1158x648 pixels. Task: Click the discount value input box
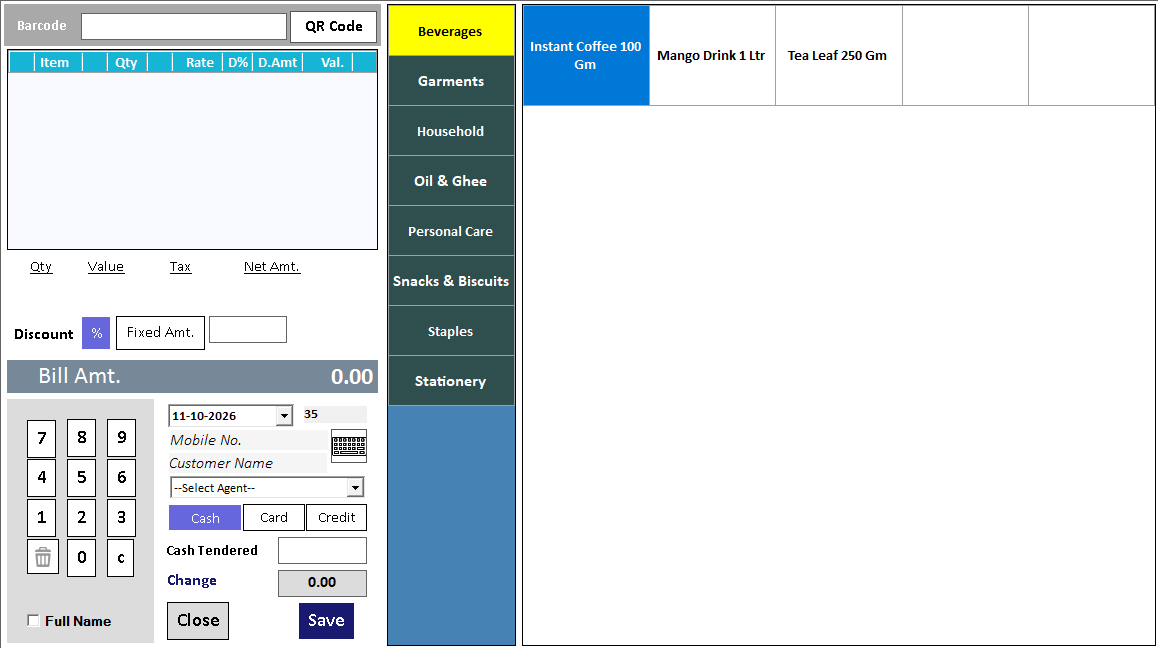click(x=248, y=330)
